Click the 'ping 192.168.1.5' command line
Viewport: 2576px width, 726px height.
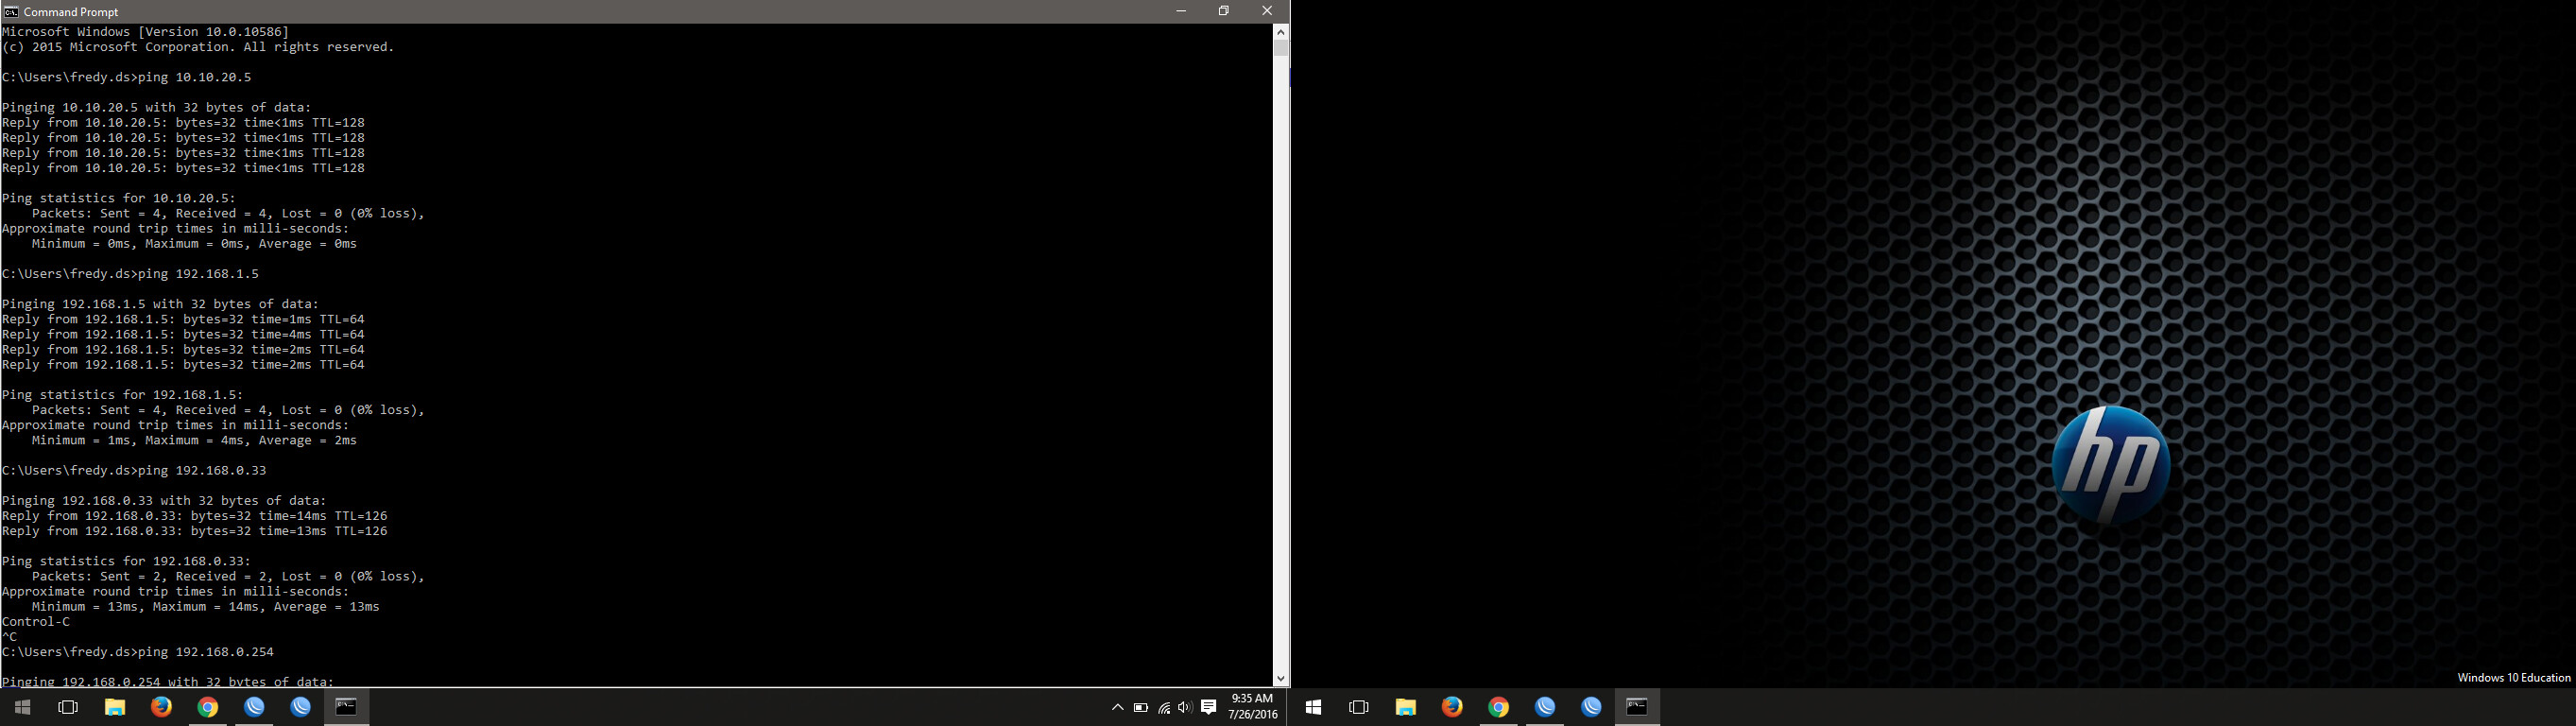(130, 273)
